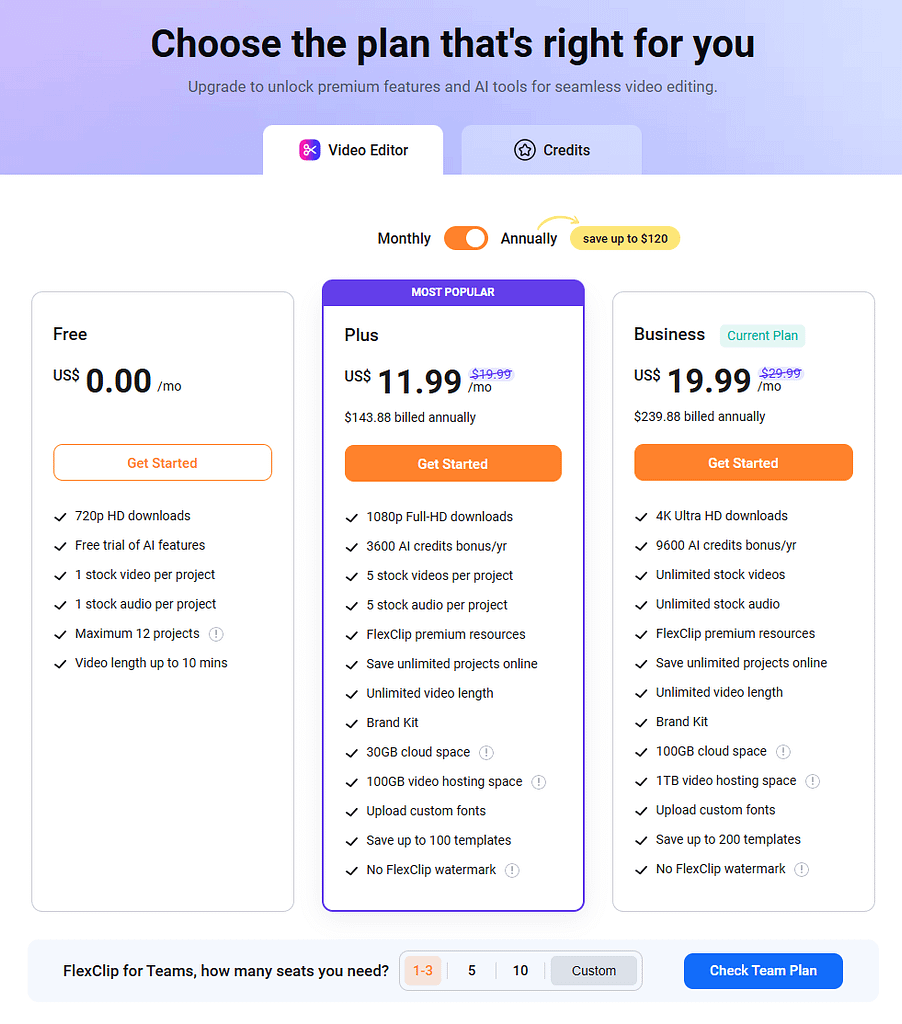Screen dimensions: 902x1024
Task: Click Get Started on the Plus plan
Action: 452,463
